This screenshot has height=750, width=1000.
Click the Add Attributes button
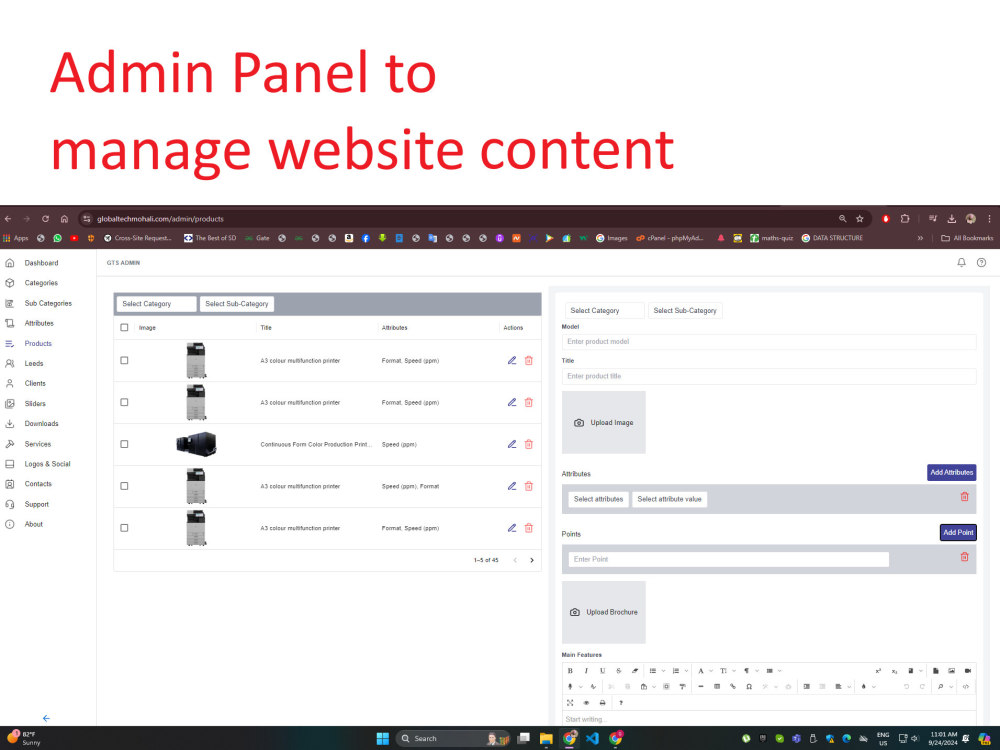click(951, 472)
